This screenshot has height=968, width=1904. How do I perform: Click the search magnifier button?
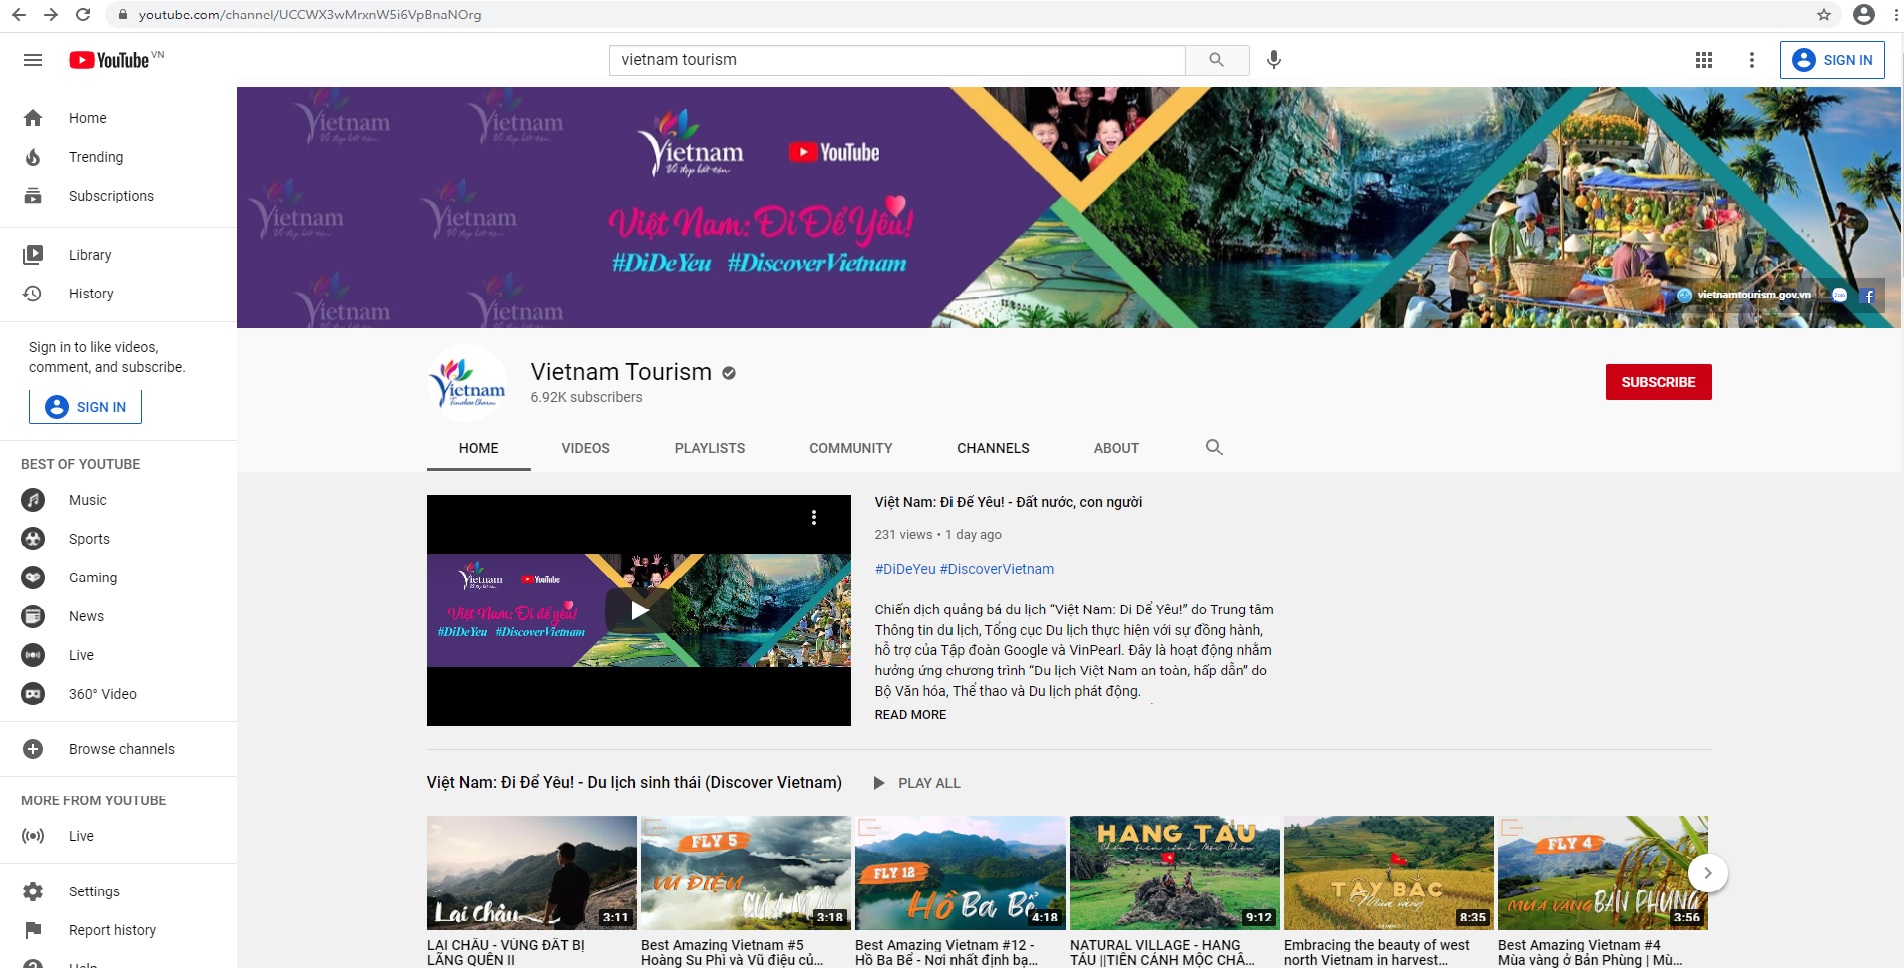point(1216,60)
